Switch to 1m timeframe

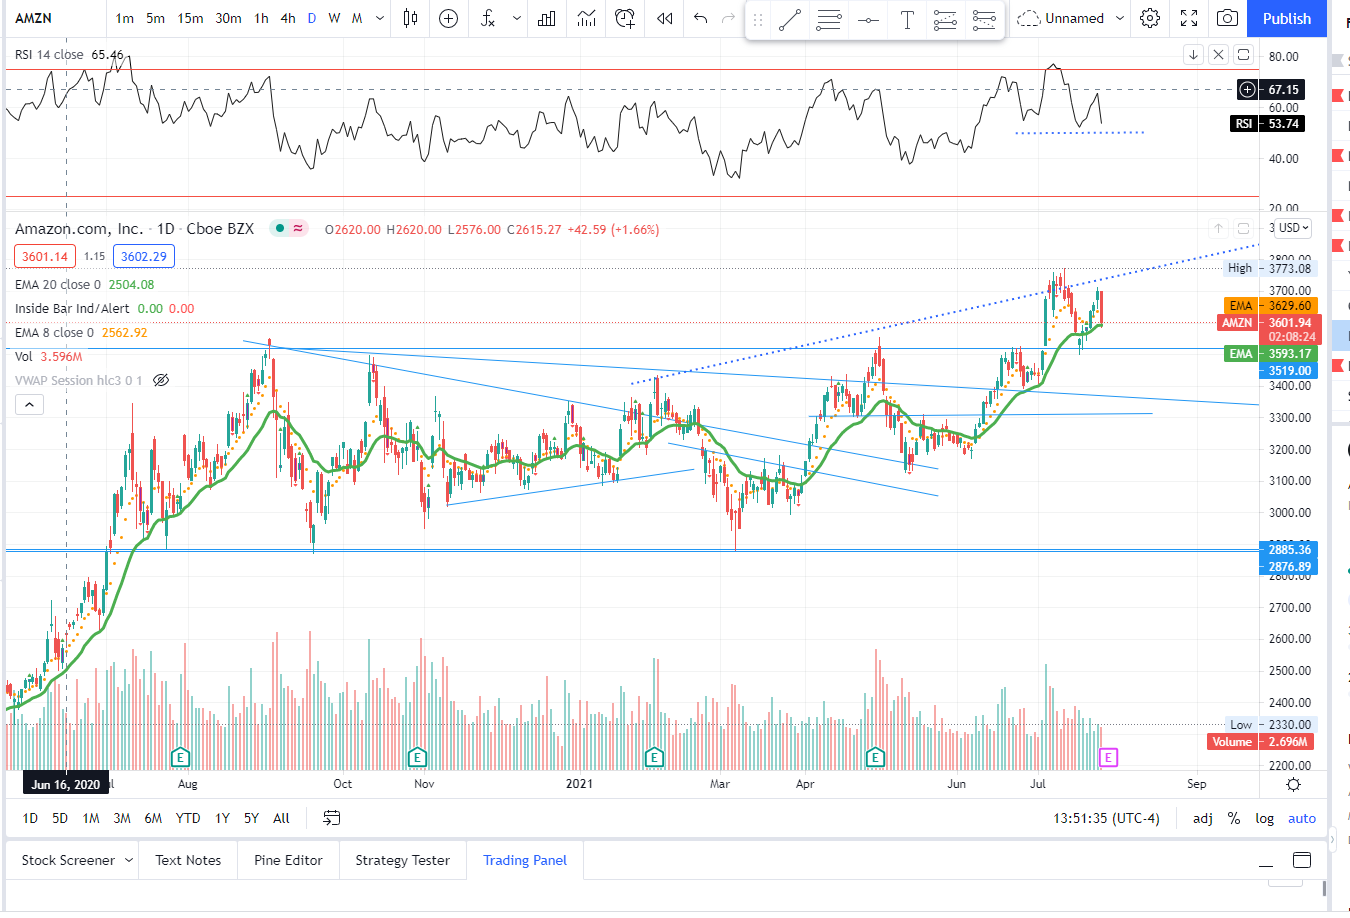point(125,18)
